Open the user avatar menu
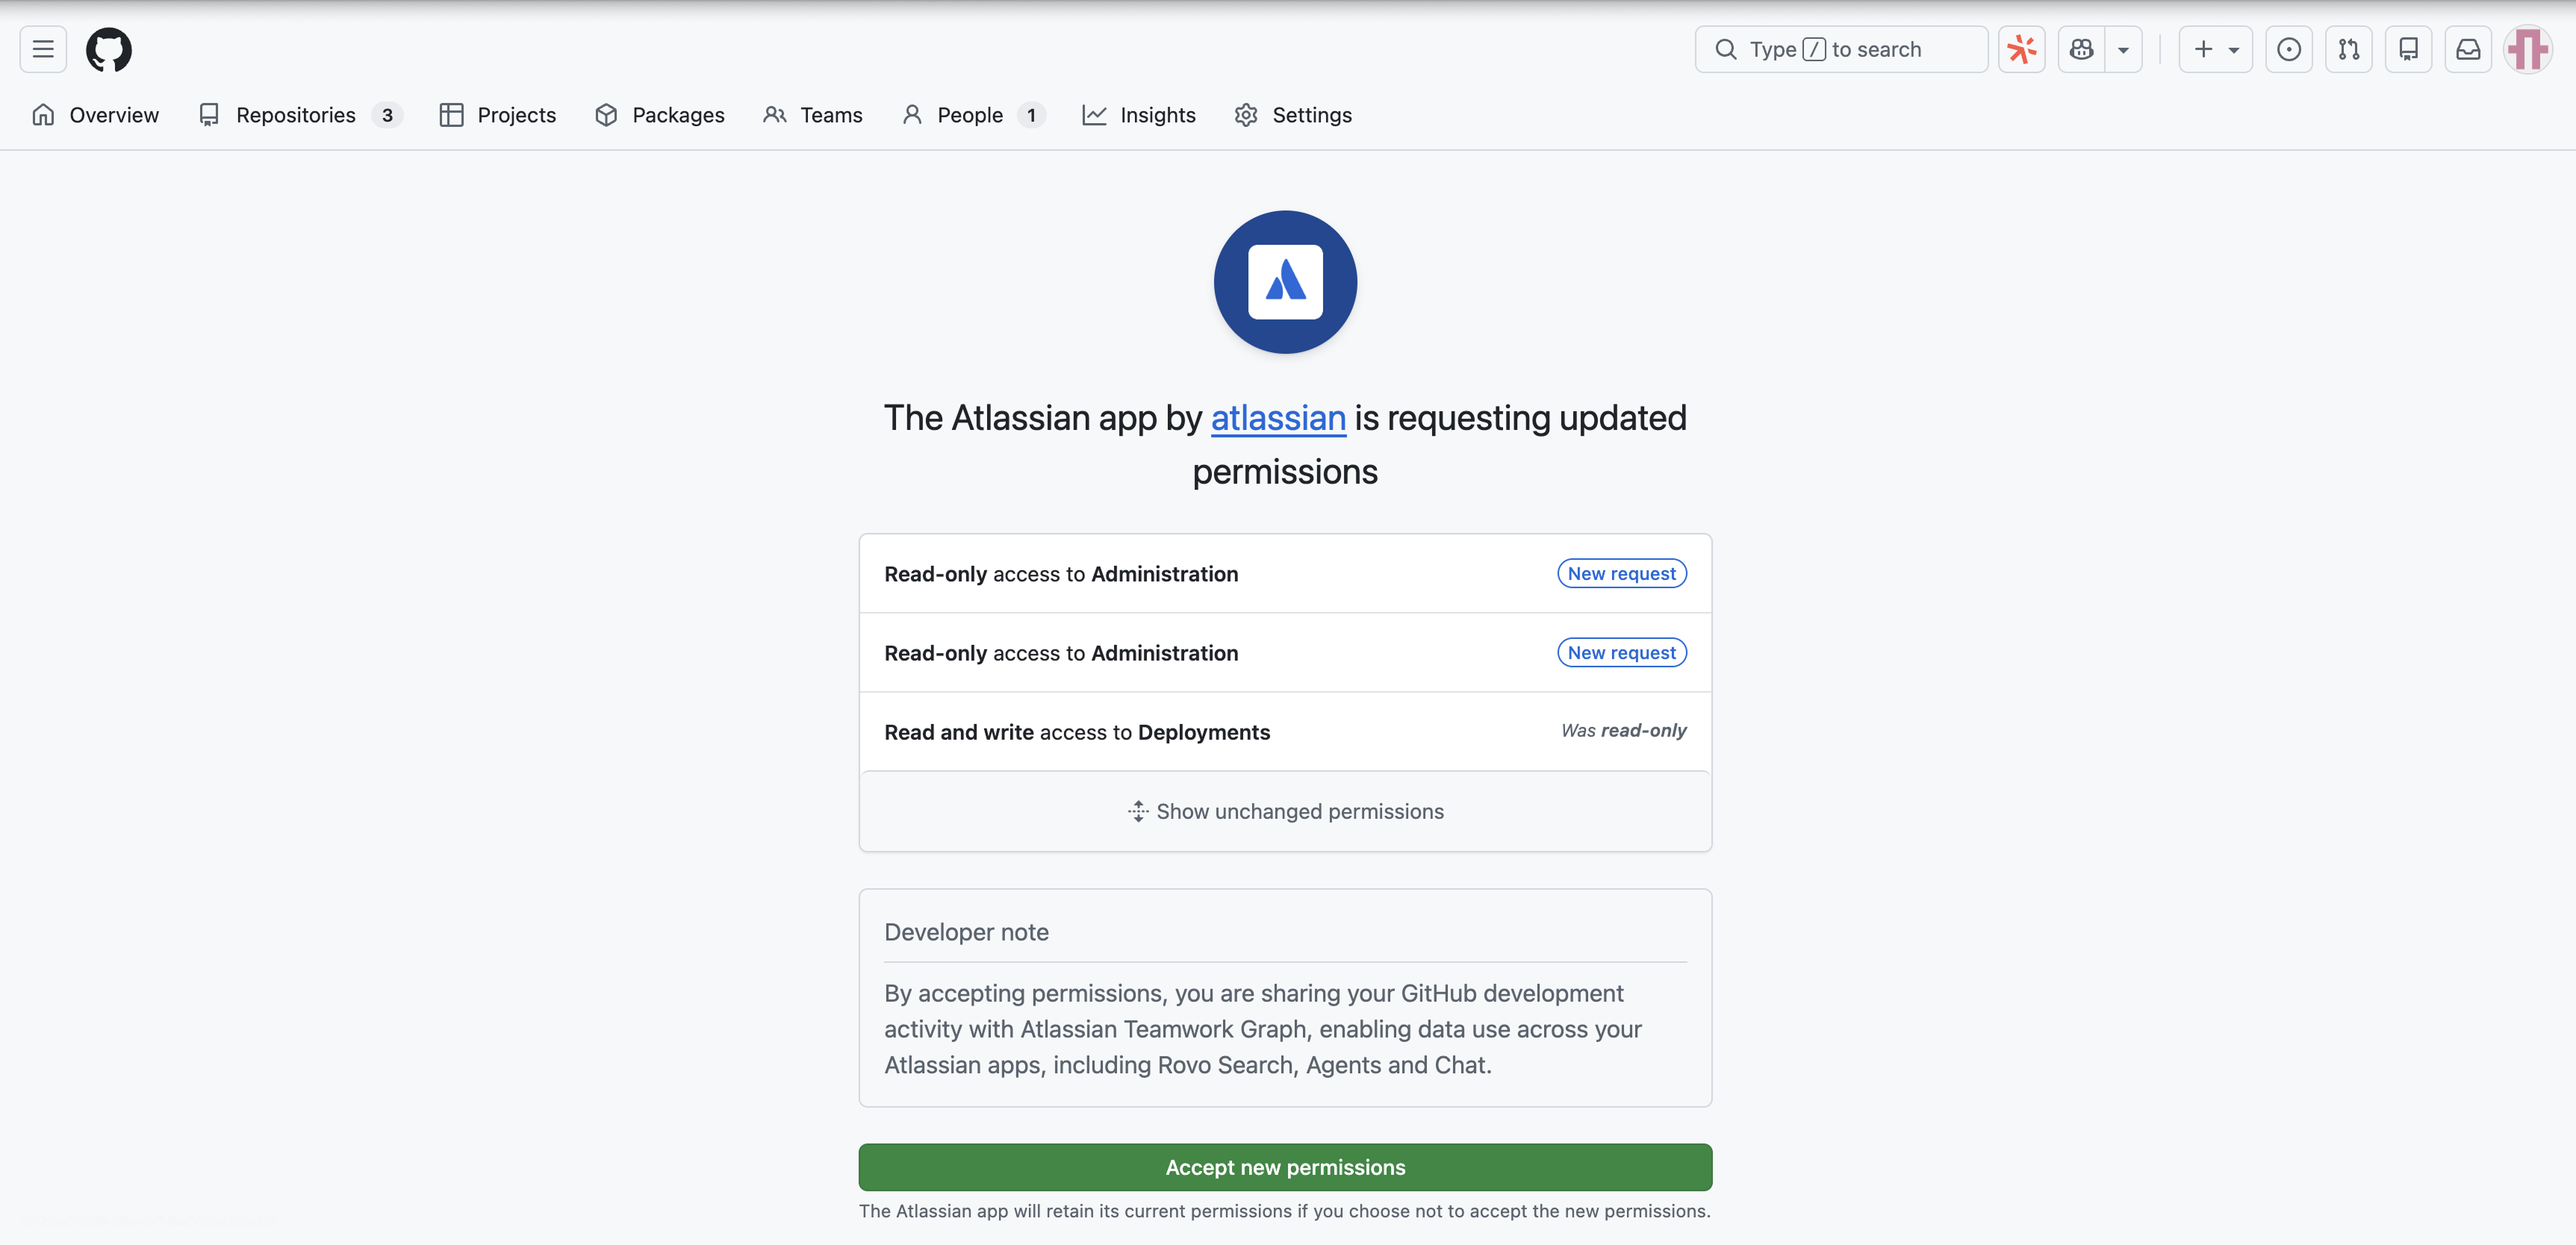2576x1245 pixels. 2528,49
